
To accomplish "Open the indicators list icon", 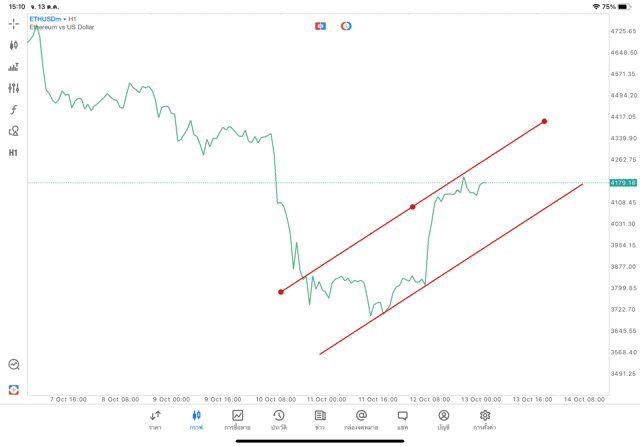I will click(14, 67).
